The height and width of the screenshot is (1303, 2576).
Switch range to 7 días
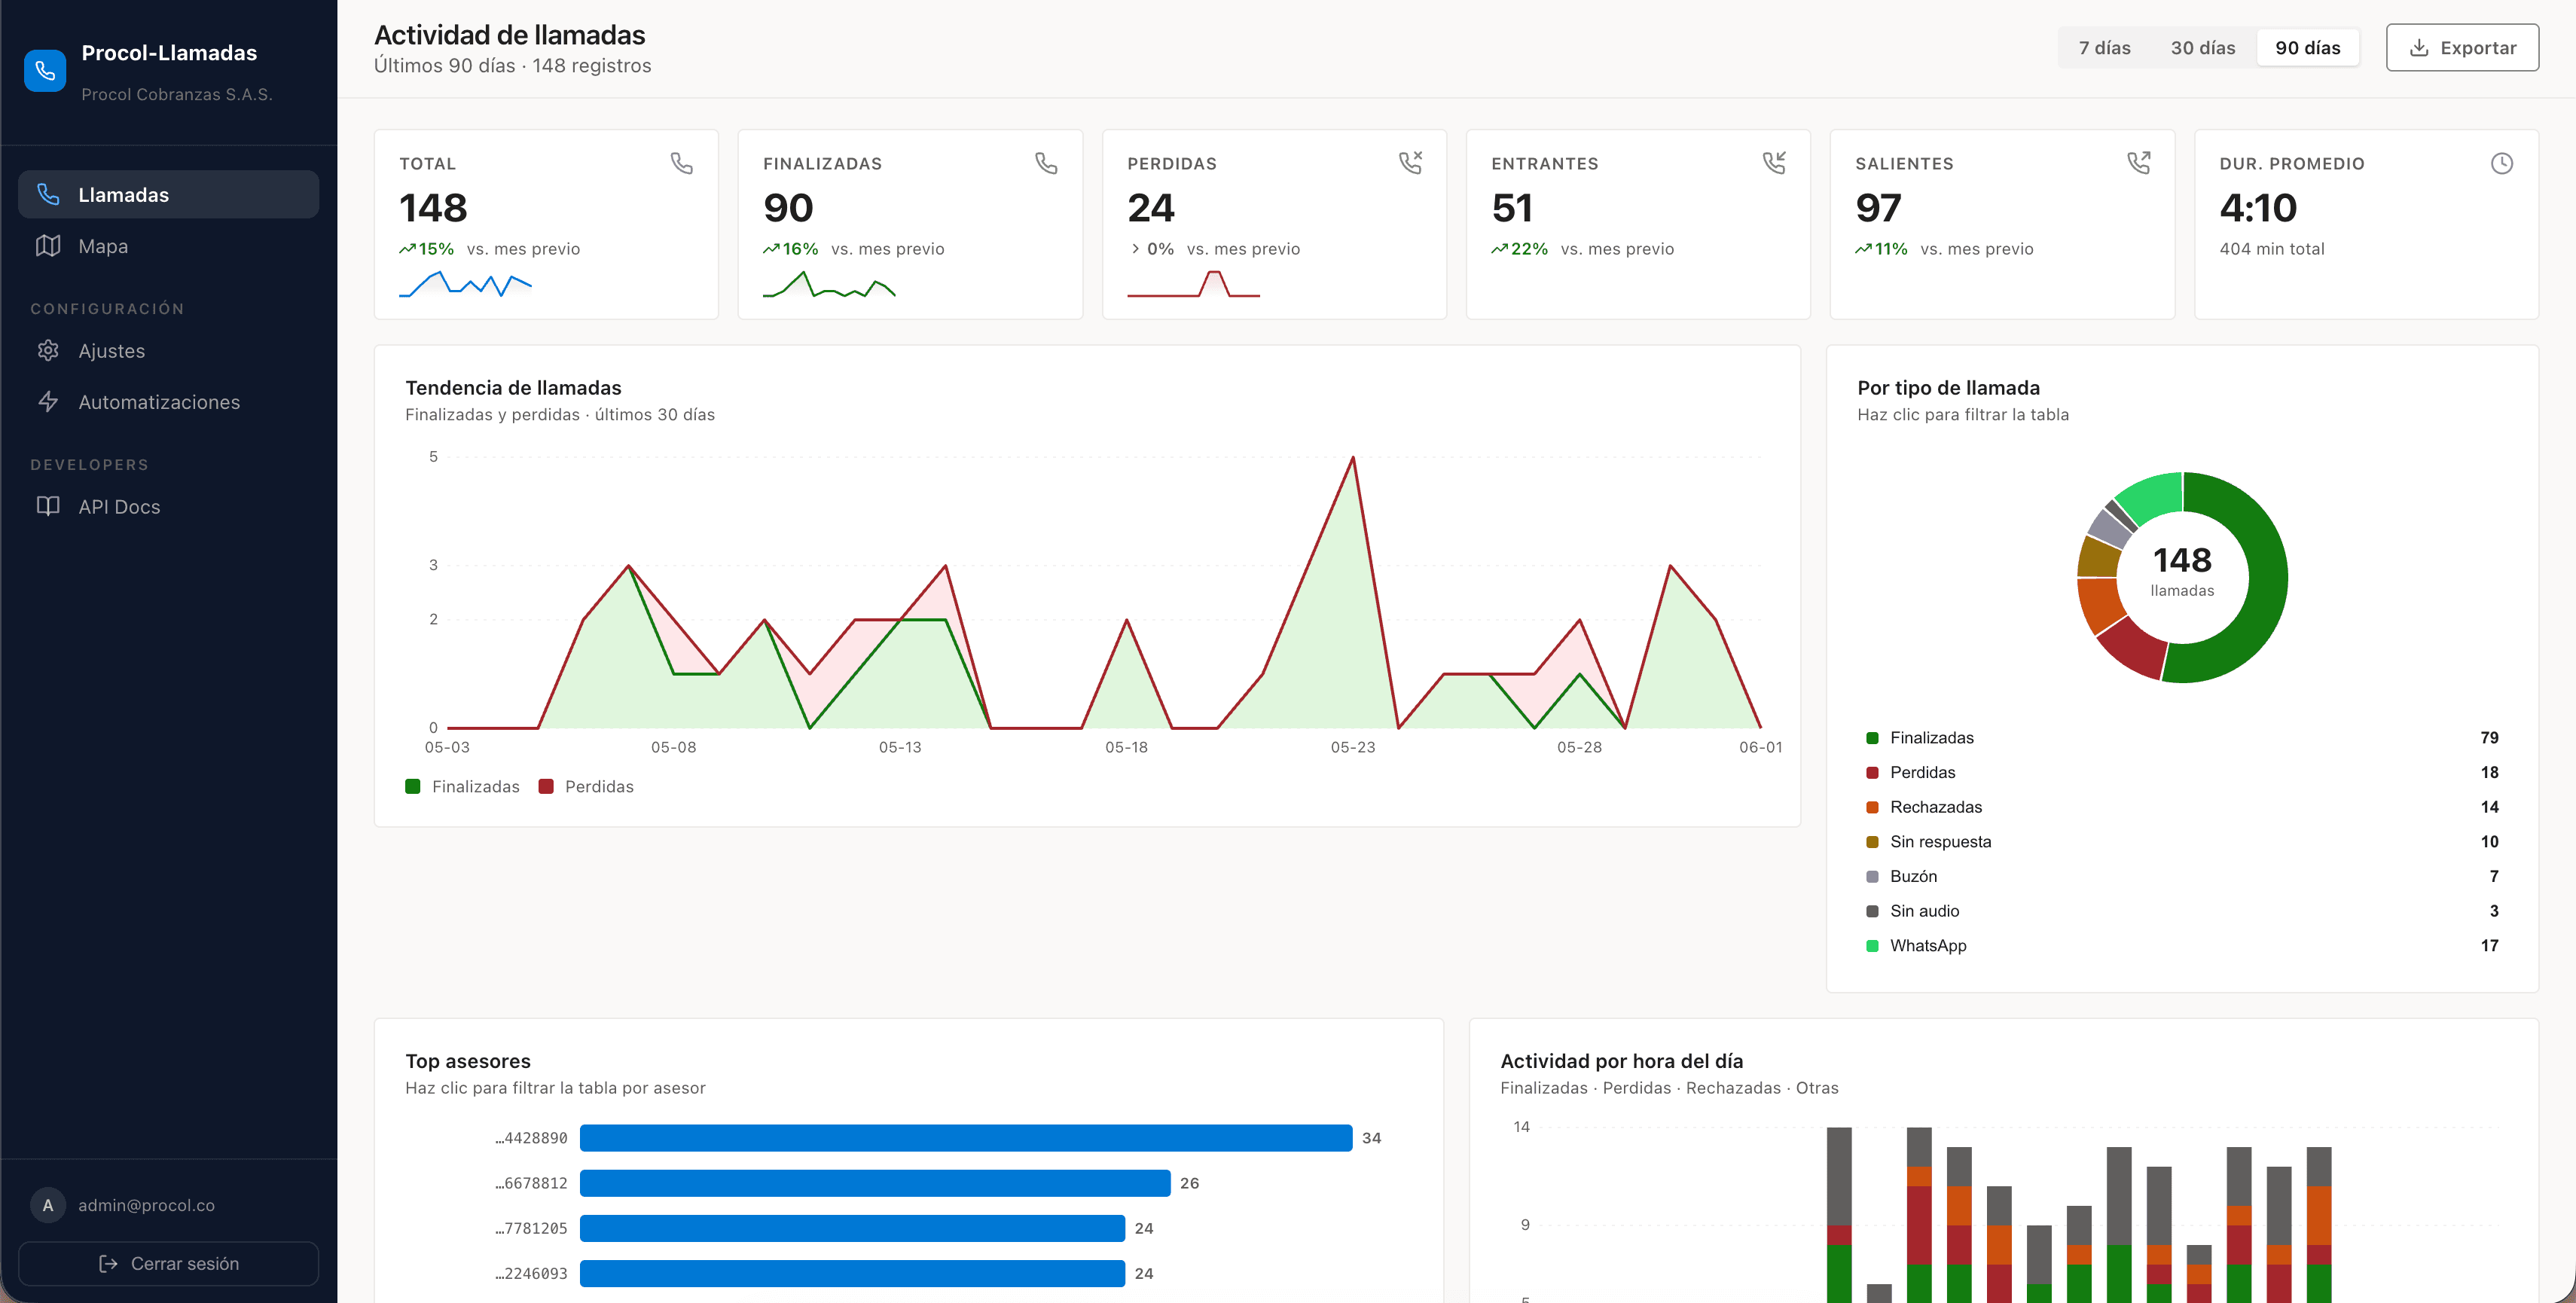(x=2104, y=48)
